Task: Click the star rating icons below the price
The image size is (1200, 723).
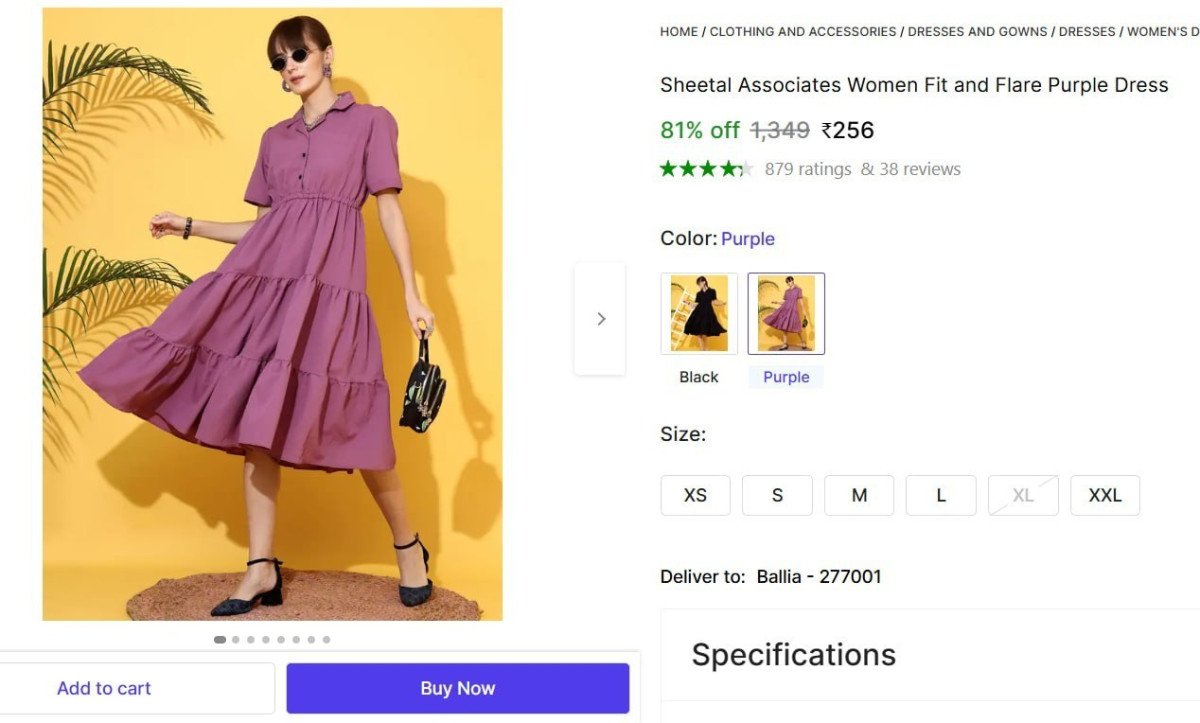Action: [x=705, y=168]
